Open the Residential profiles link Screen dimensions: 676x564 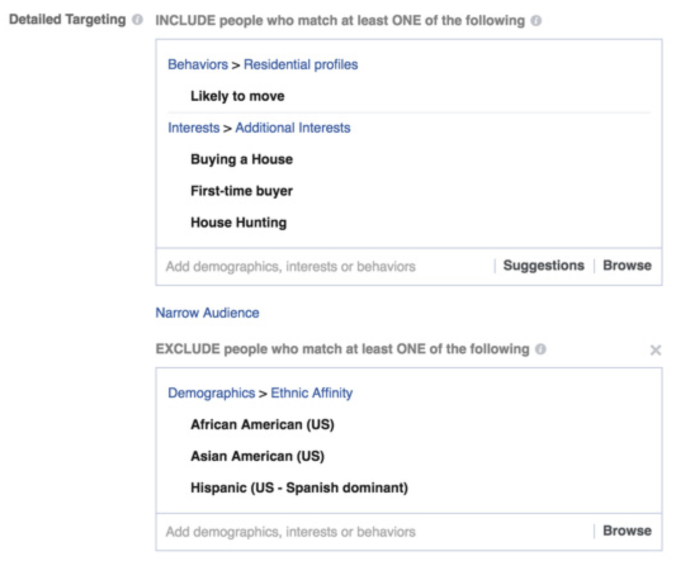[x=300, y=65]
